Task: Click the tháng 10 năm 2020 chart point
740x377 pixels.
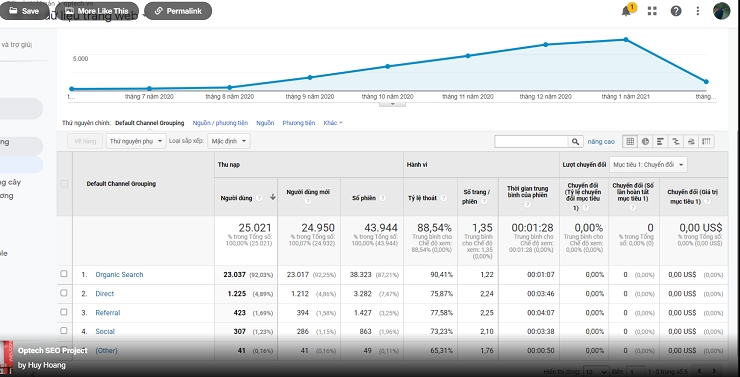Action: coord(388,67)
